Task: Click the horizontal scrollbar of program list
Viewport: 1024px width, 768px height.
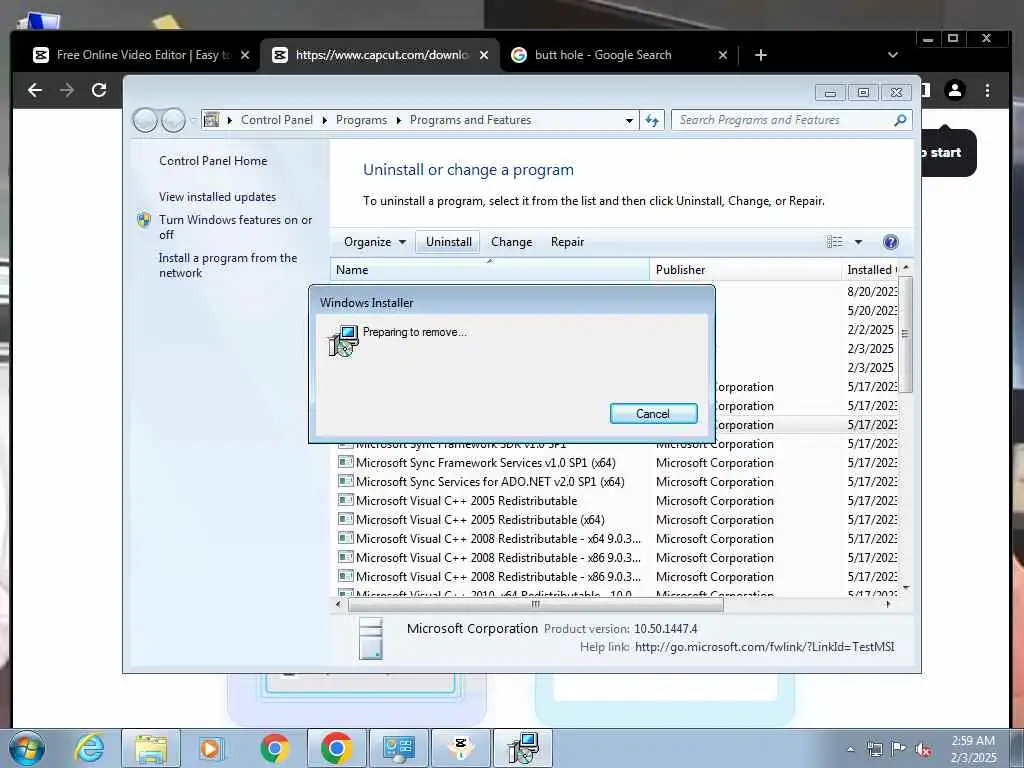Action: tap(536, 605)
